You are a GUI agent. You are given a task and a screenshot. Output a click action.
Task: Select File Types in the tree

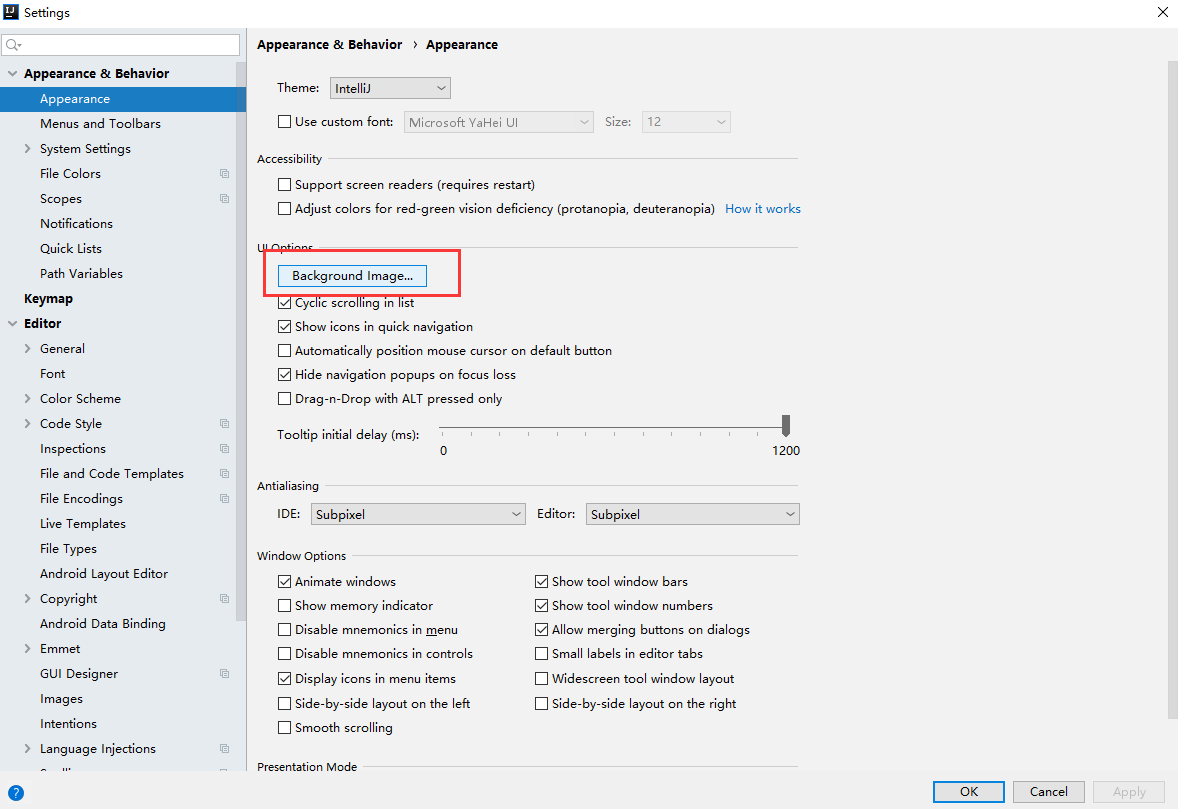click(x=68, y=548)
